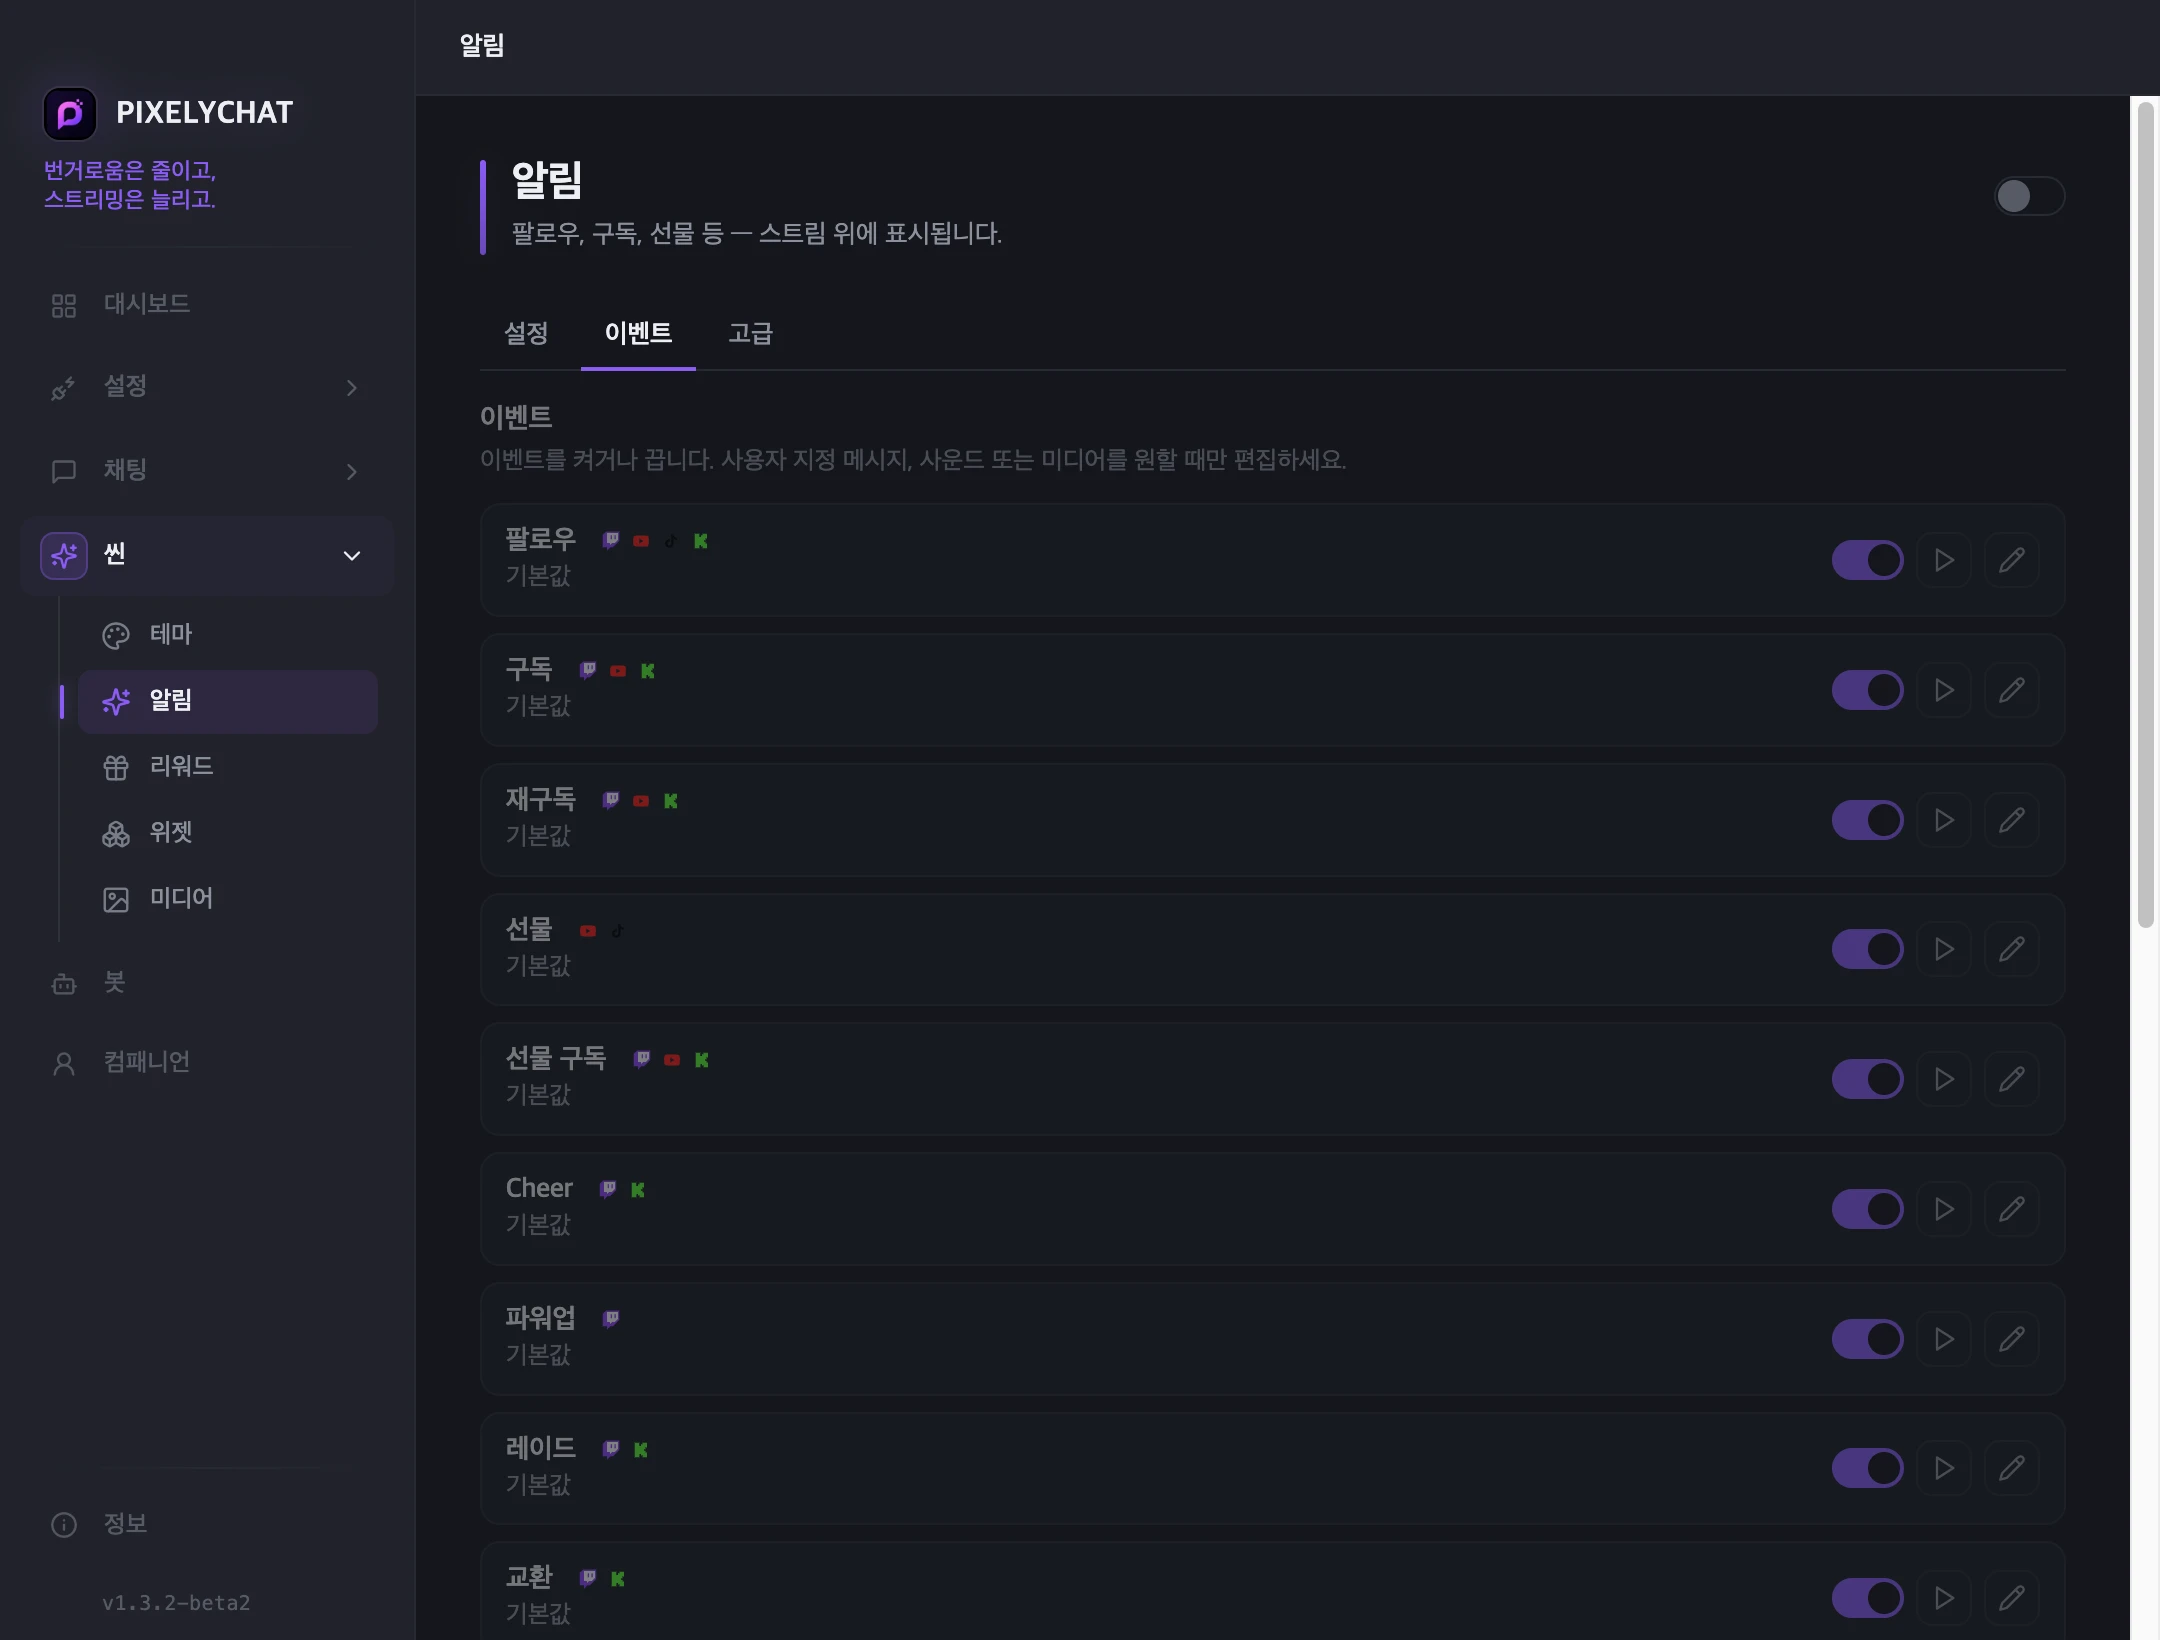Viewport: 2160px width, 1640px height.
Task: Click the YouTube icon in the 팔로우 row
Action: click(x=641, y=541)
